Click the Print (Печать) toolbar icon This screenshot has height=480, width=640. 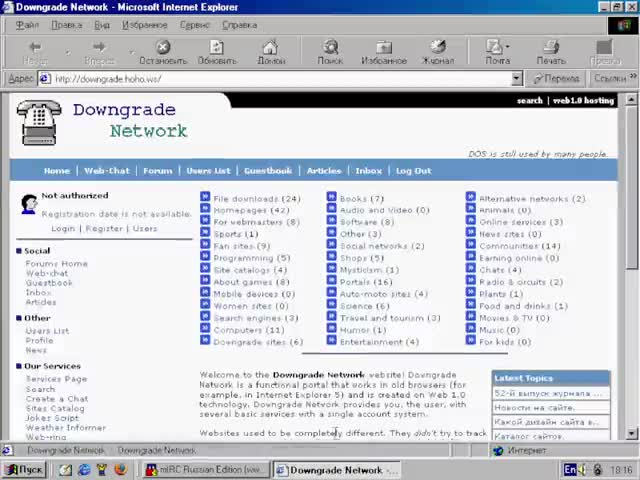550,47
